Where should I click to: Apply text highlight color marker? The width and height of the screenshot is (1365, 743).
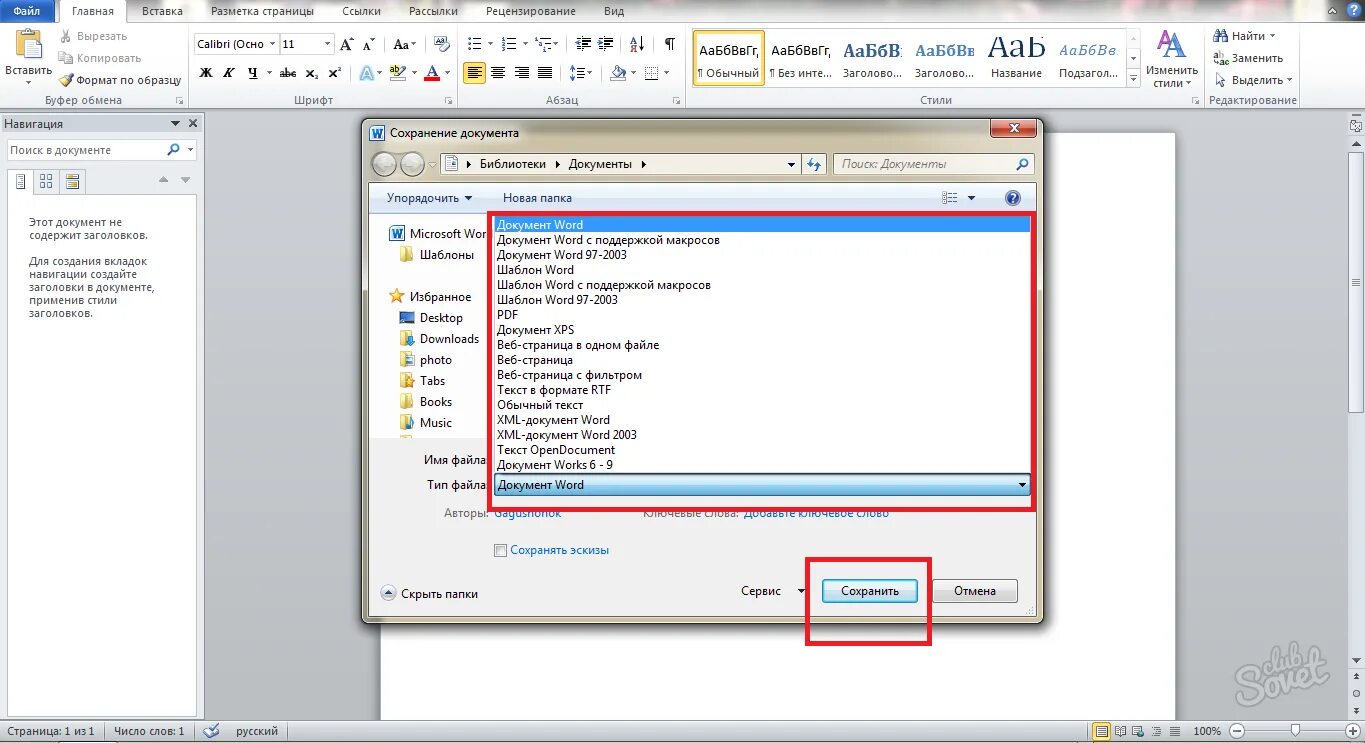pyautogui.click(x=397, y=73)
